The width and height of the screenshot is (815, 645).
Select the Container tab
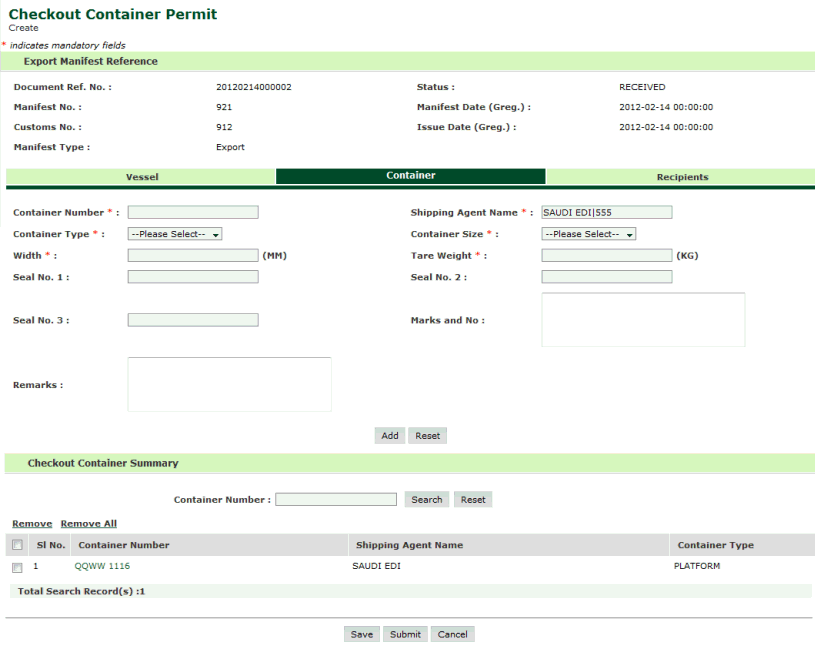point(411,176)
